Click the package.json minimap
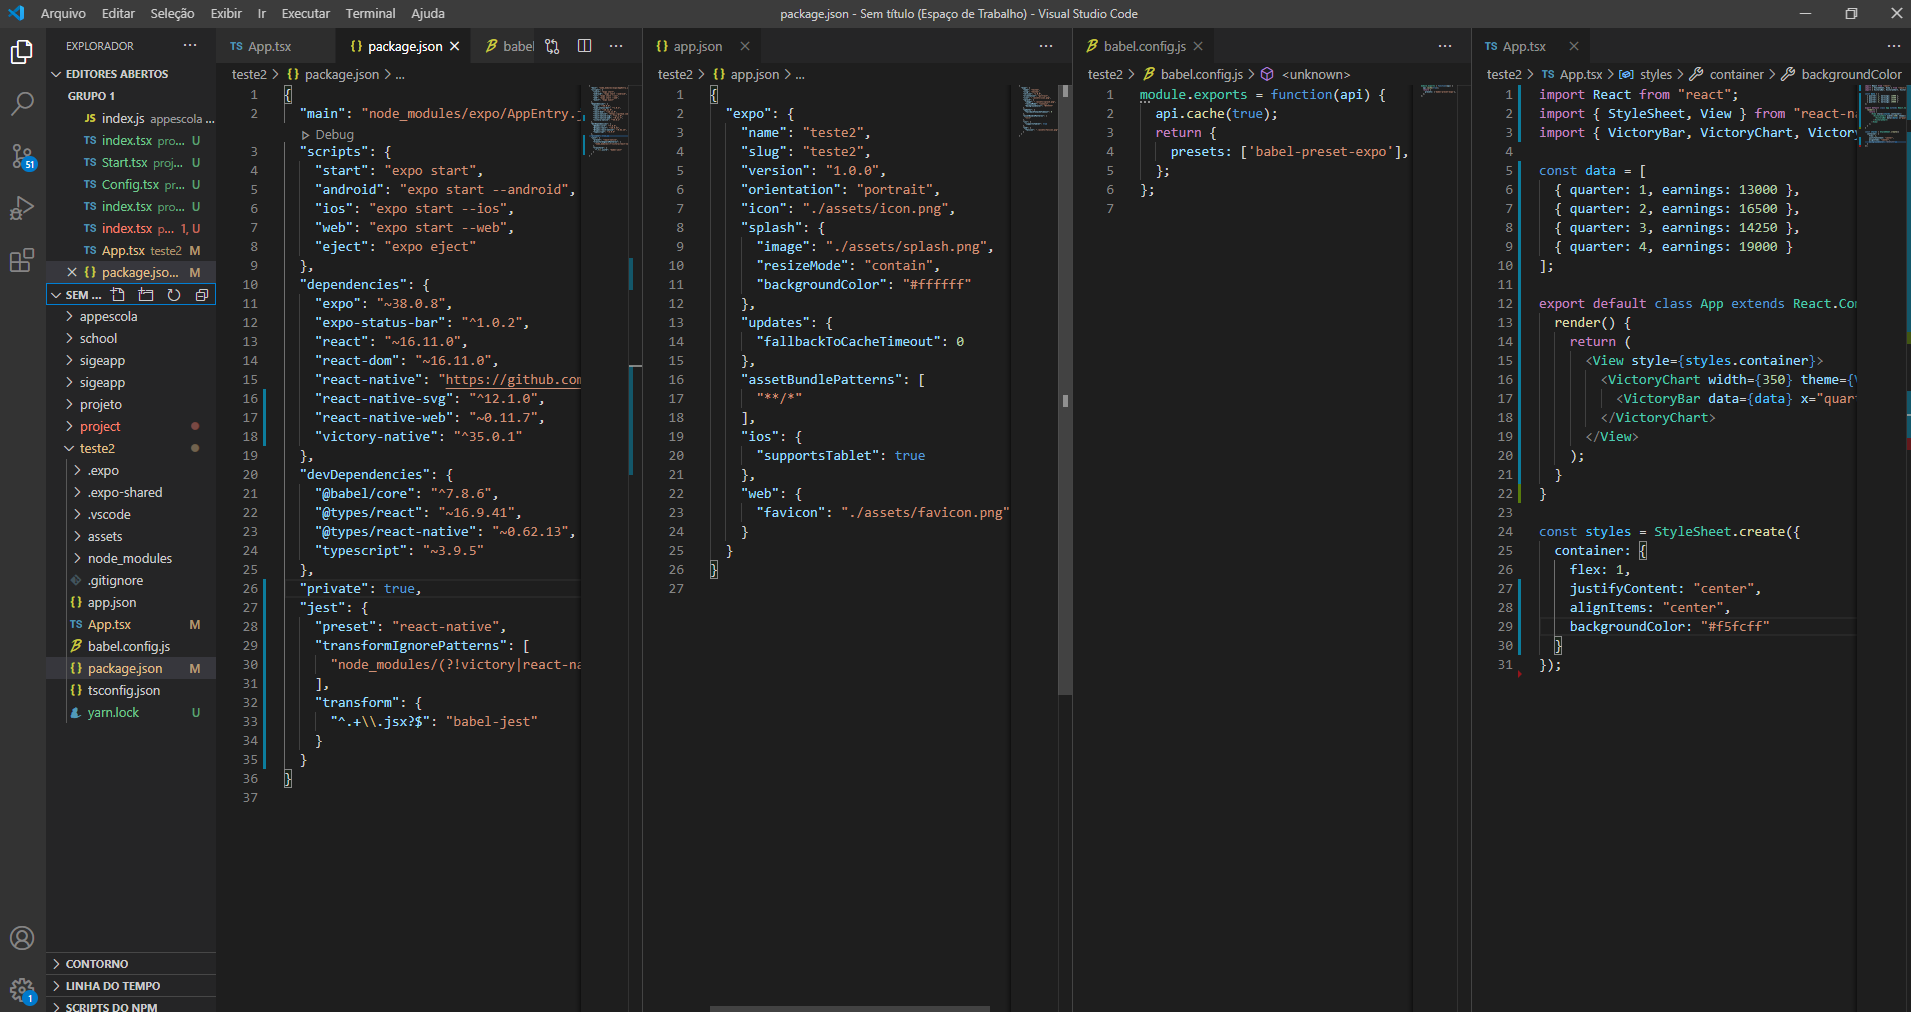The image size is (1911, 1012). tap(609, 120)
